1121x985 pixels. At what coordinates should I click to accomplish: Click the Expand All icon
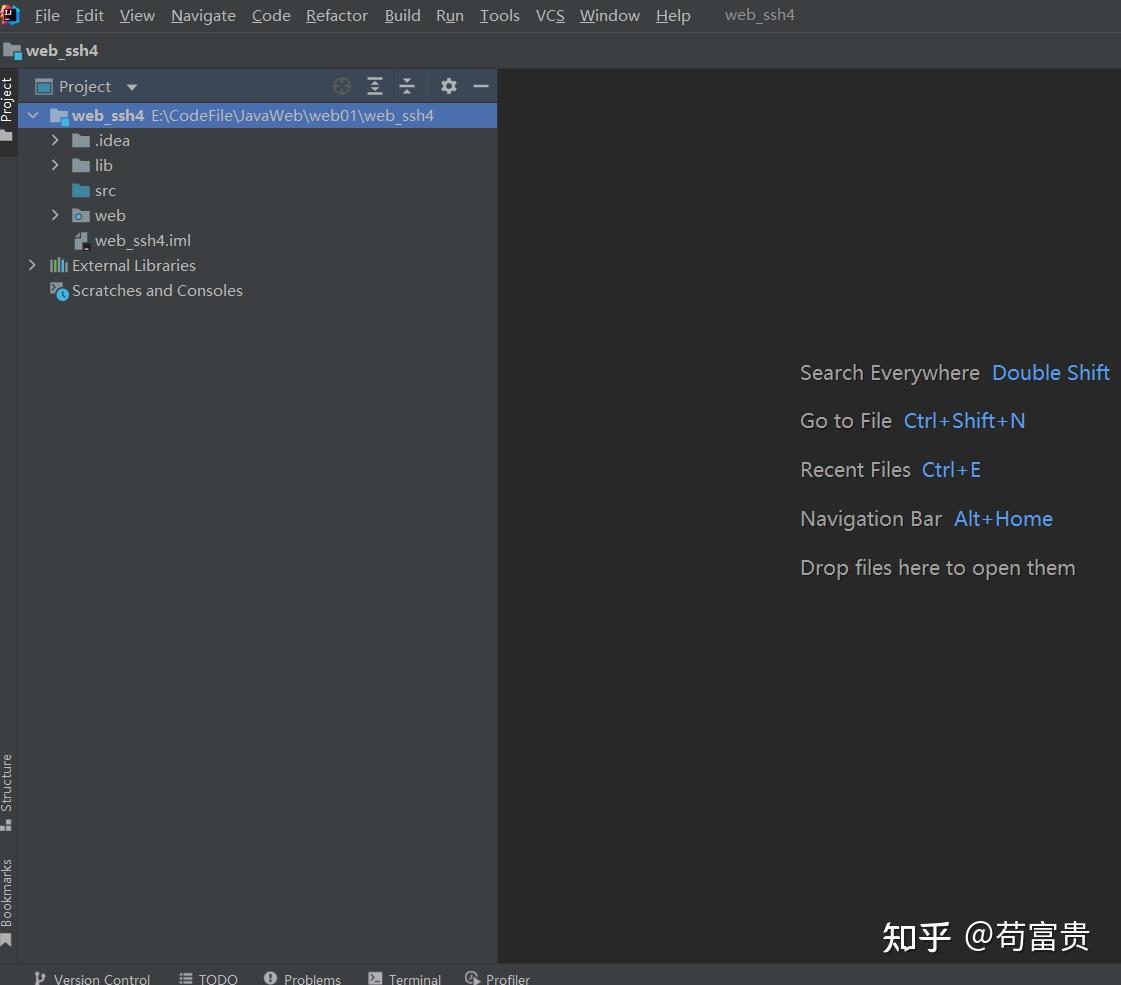[375, 86]
